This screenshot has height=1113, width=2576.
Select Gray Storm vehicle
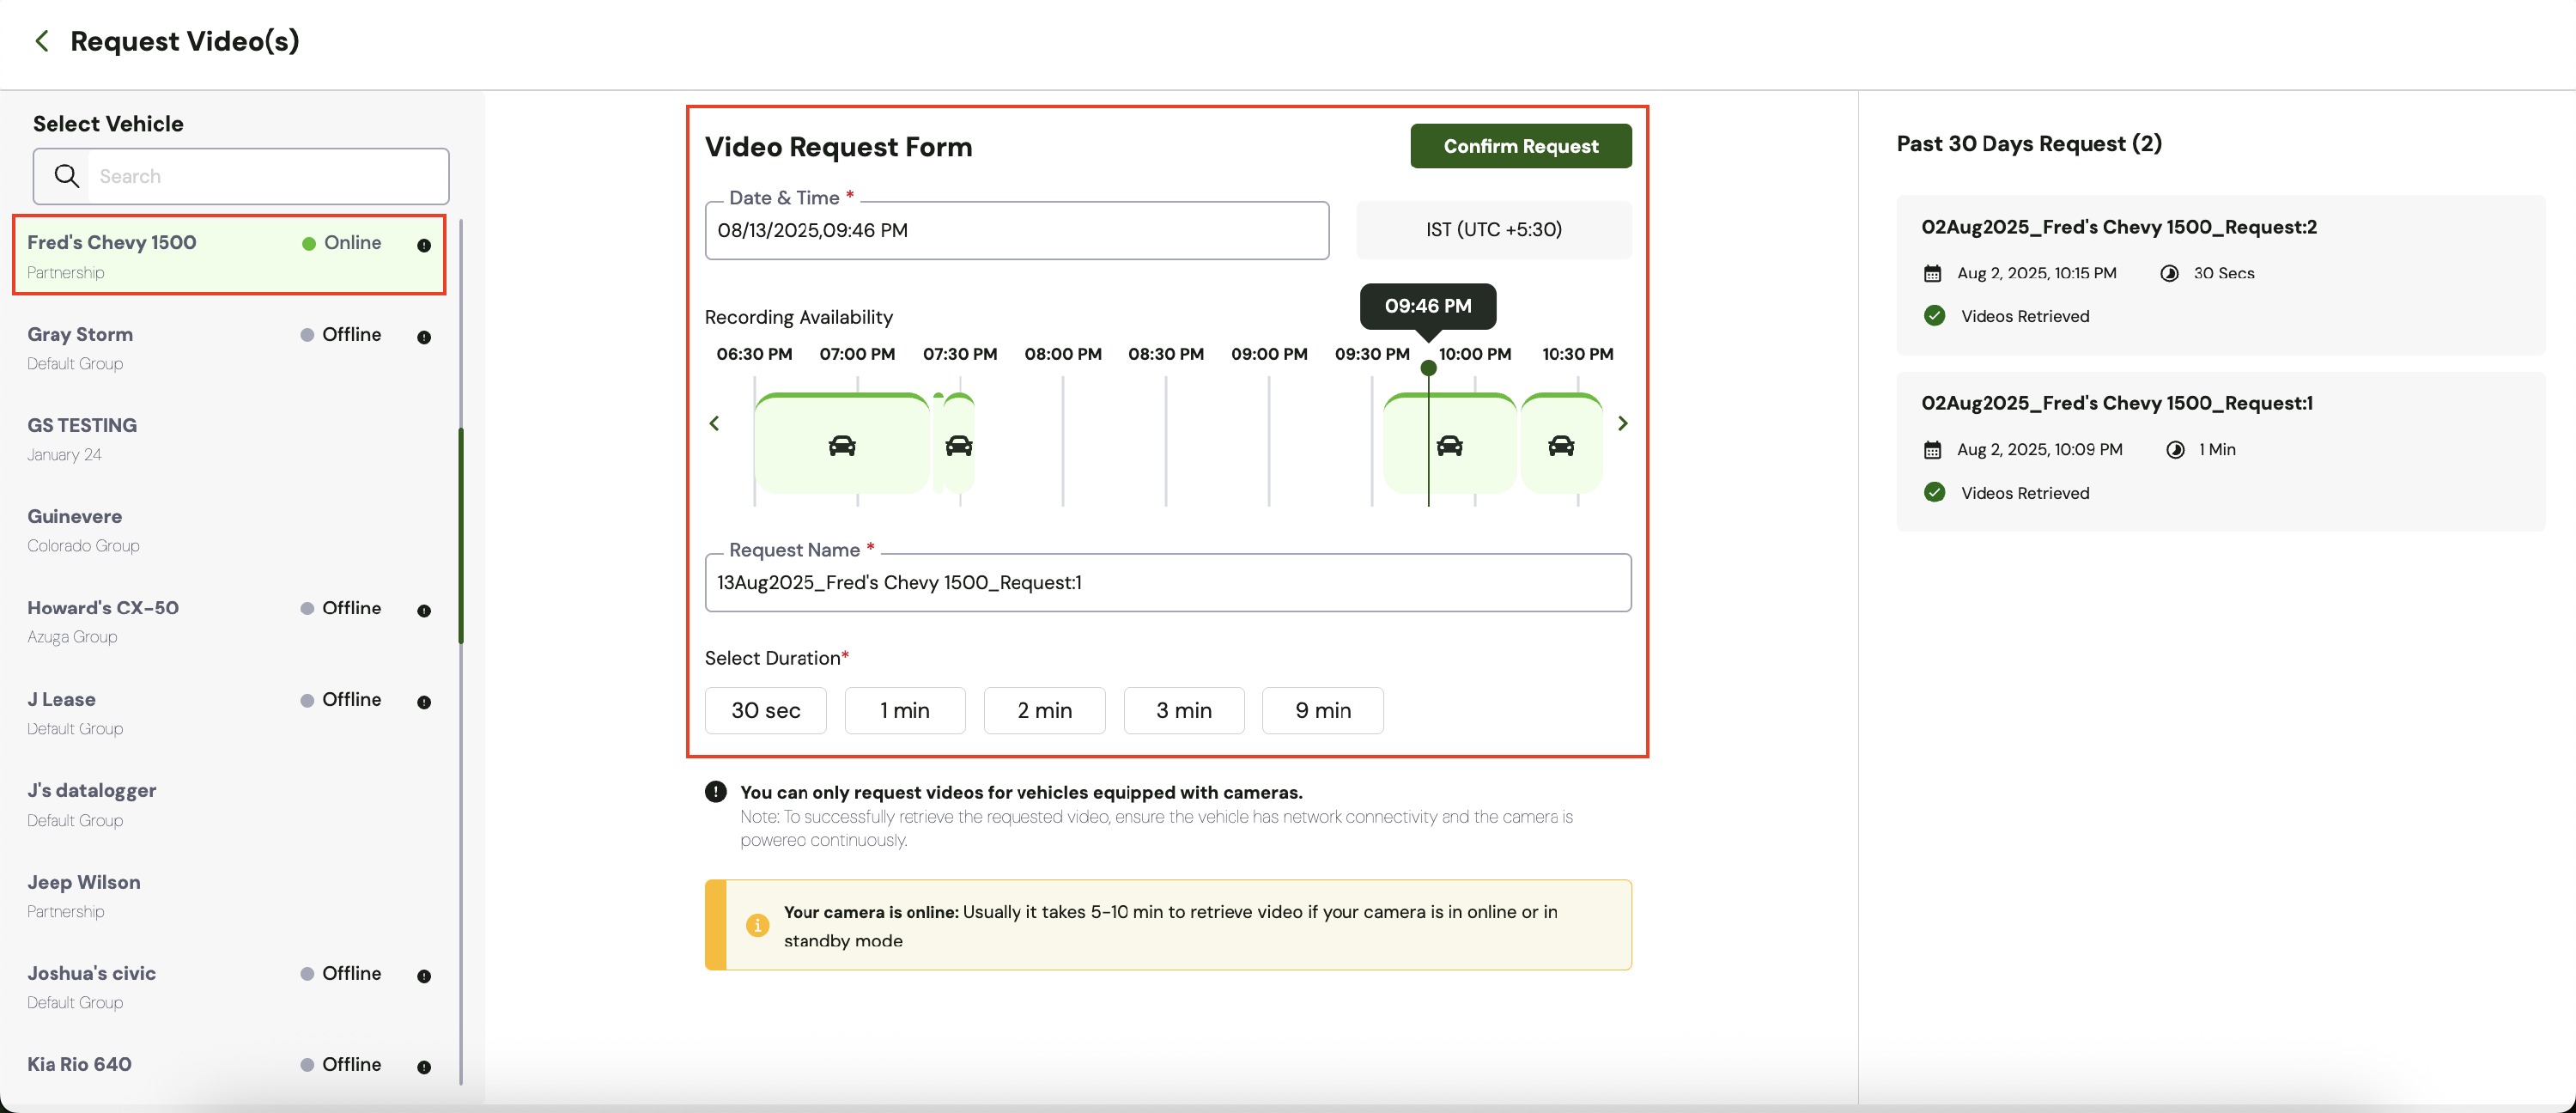pos(229,347)
